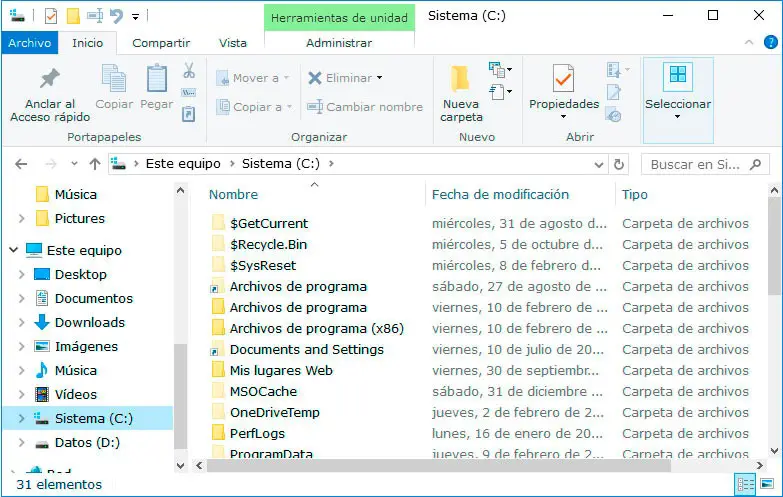
Task: Select the Documents and Settings shortcut
Action: pyautogui.click(x=307, y=349)
